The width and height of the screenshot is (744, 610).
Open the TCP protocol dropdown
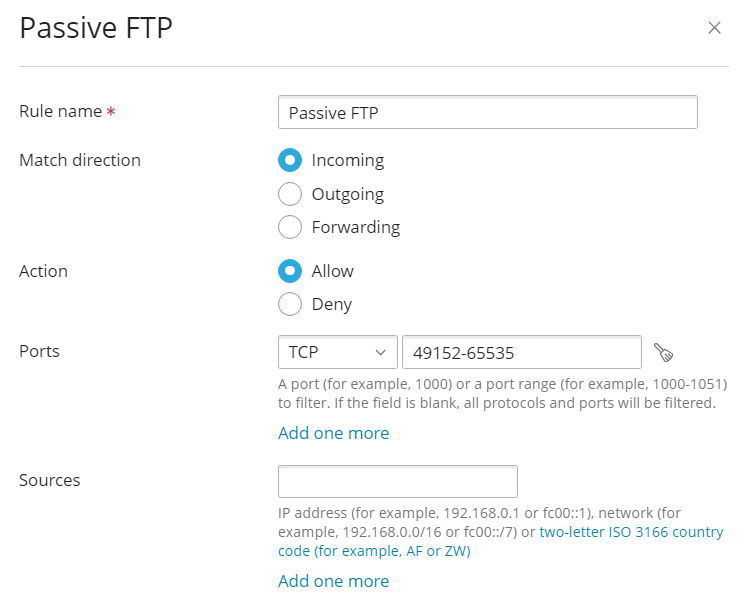point(337,352)
